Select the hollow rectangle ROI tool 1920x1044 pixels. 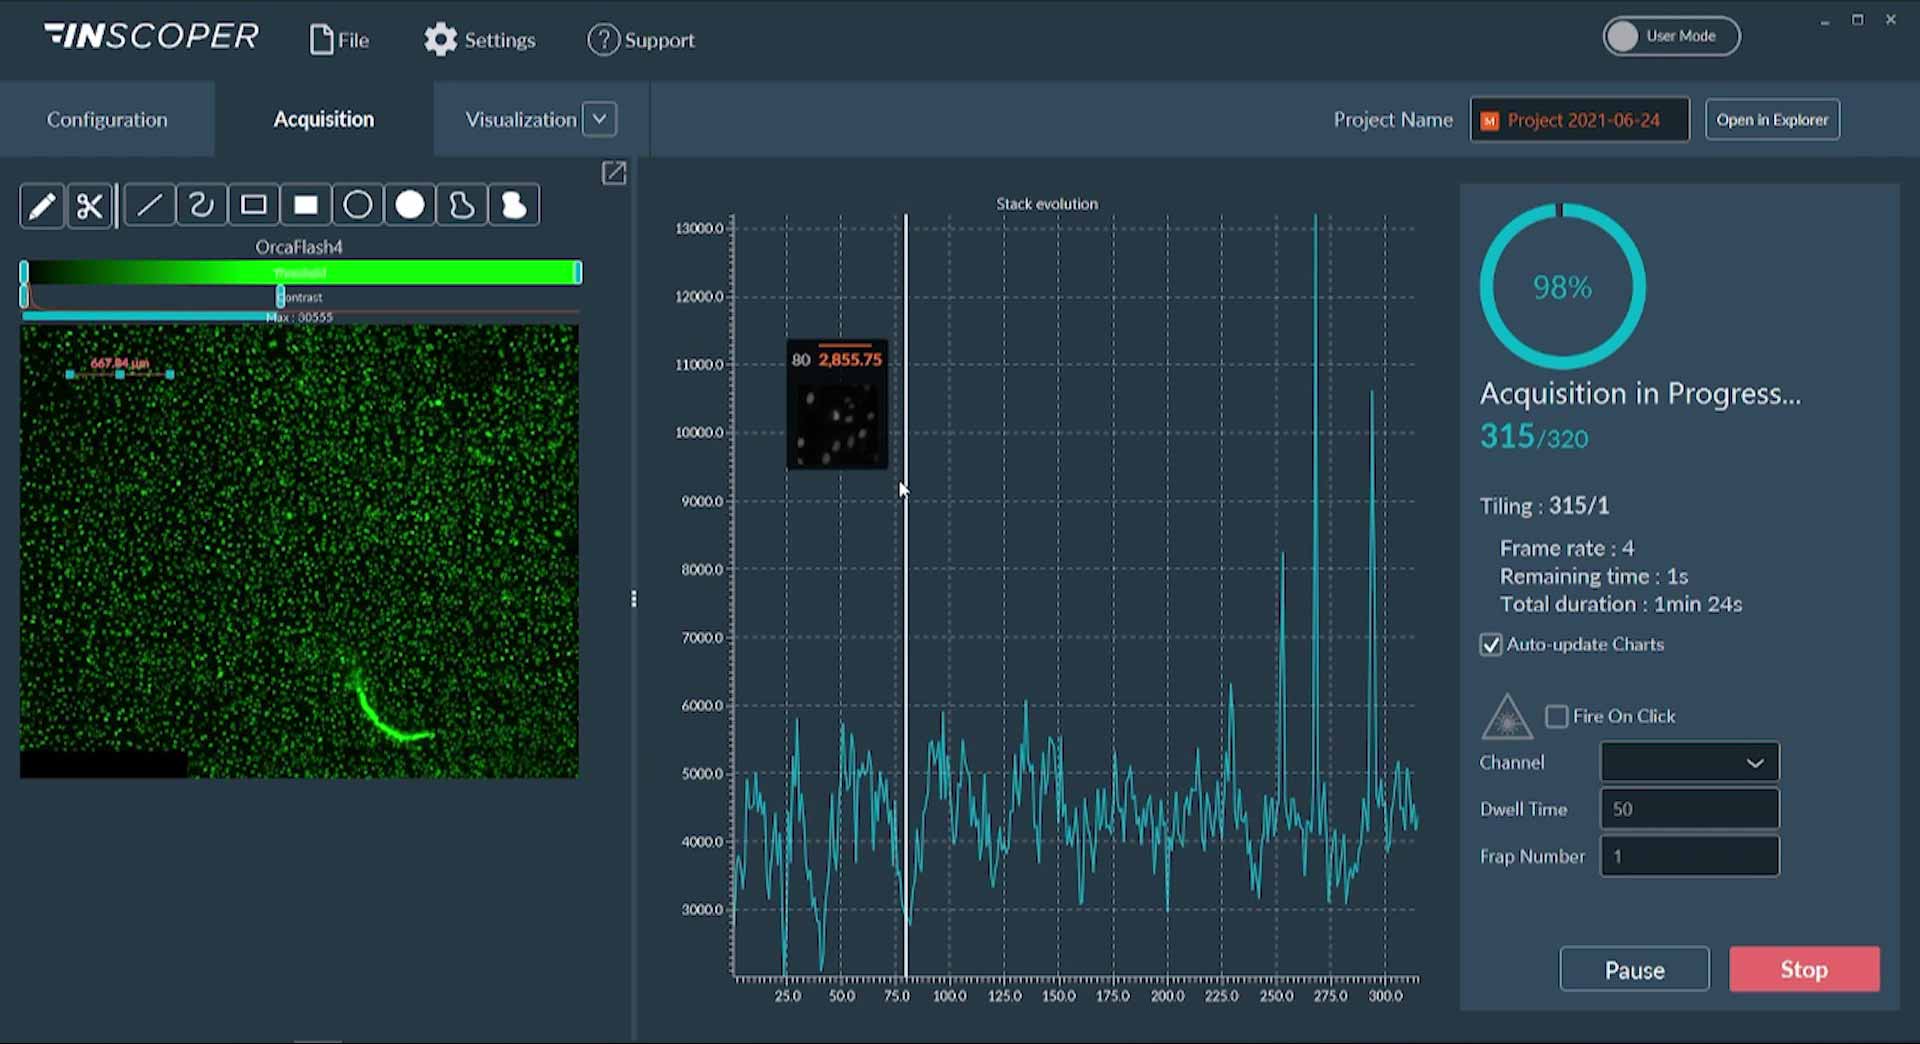click(253, 205)
